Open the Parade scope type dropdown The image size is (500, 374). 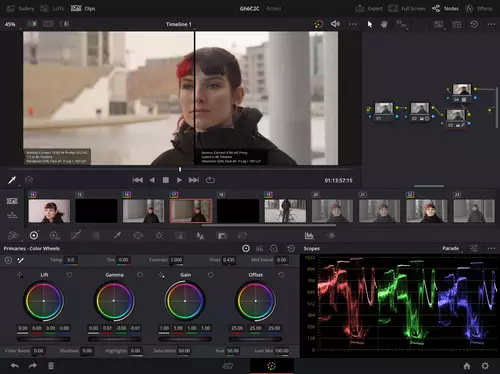tap(451, 248)
